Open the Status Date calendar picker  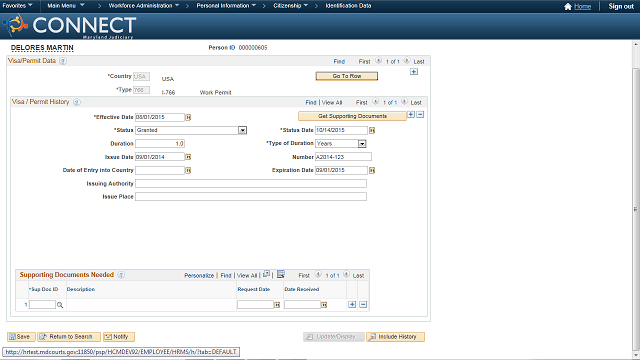372,130
